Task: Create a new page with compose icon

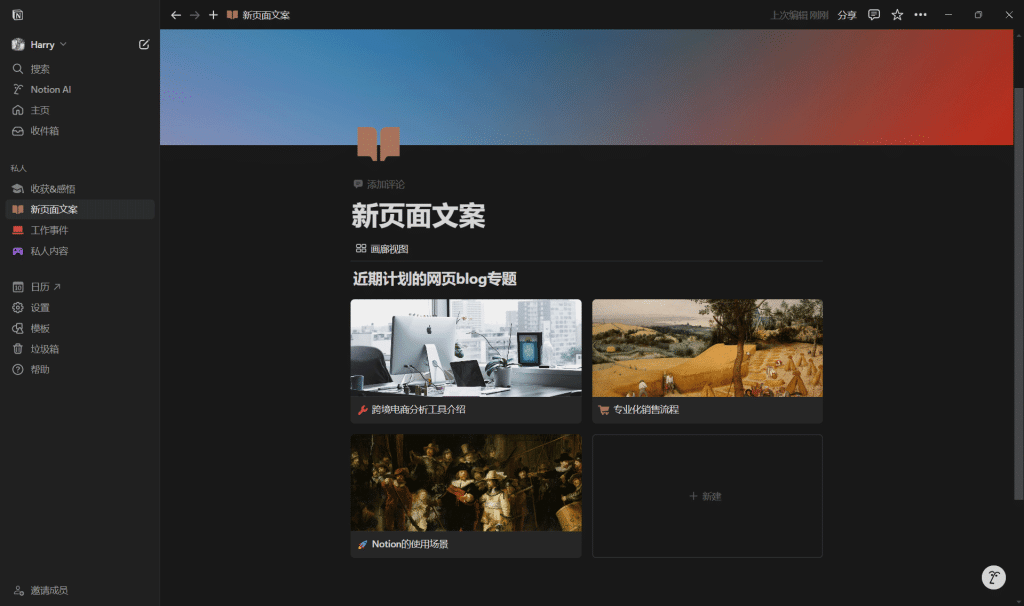Action: [144, 44]
